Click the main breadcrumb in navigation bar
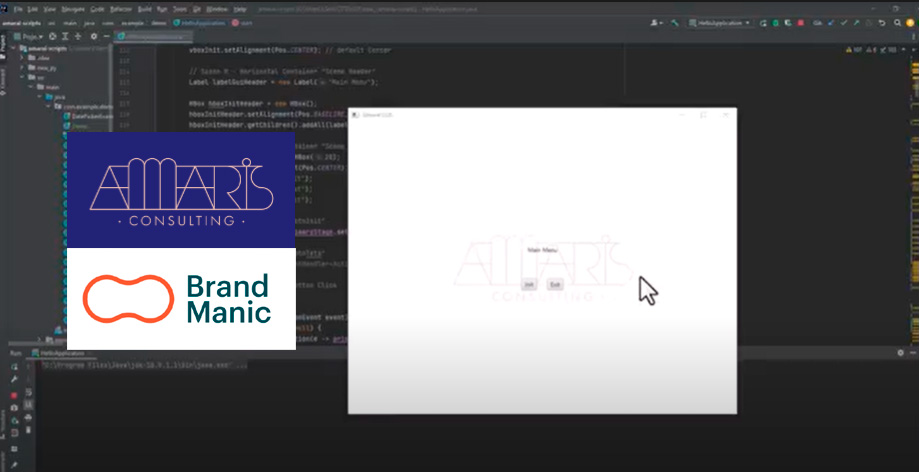 click(x=70, y=23)
